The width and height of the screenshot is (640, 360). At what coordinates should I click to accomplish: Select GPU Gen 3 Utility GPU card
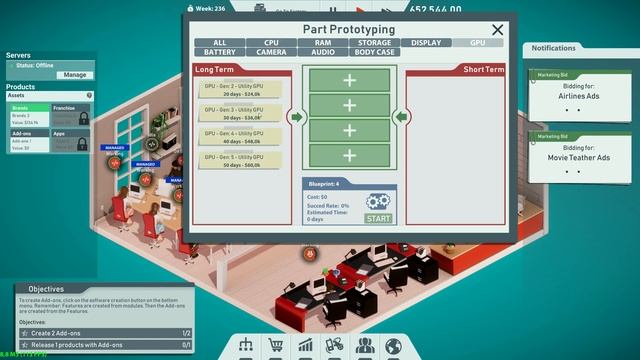click(240, 113)
